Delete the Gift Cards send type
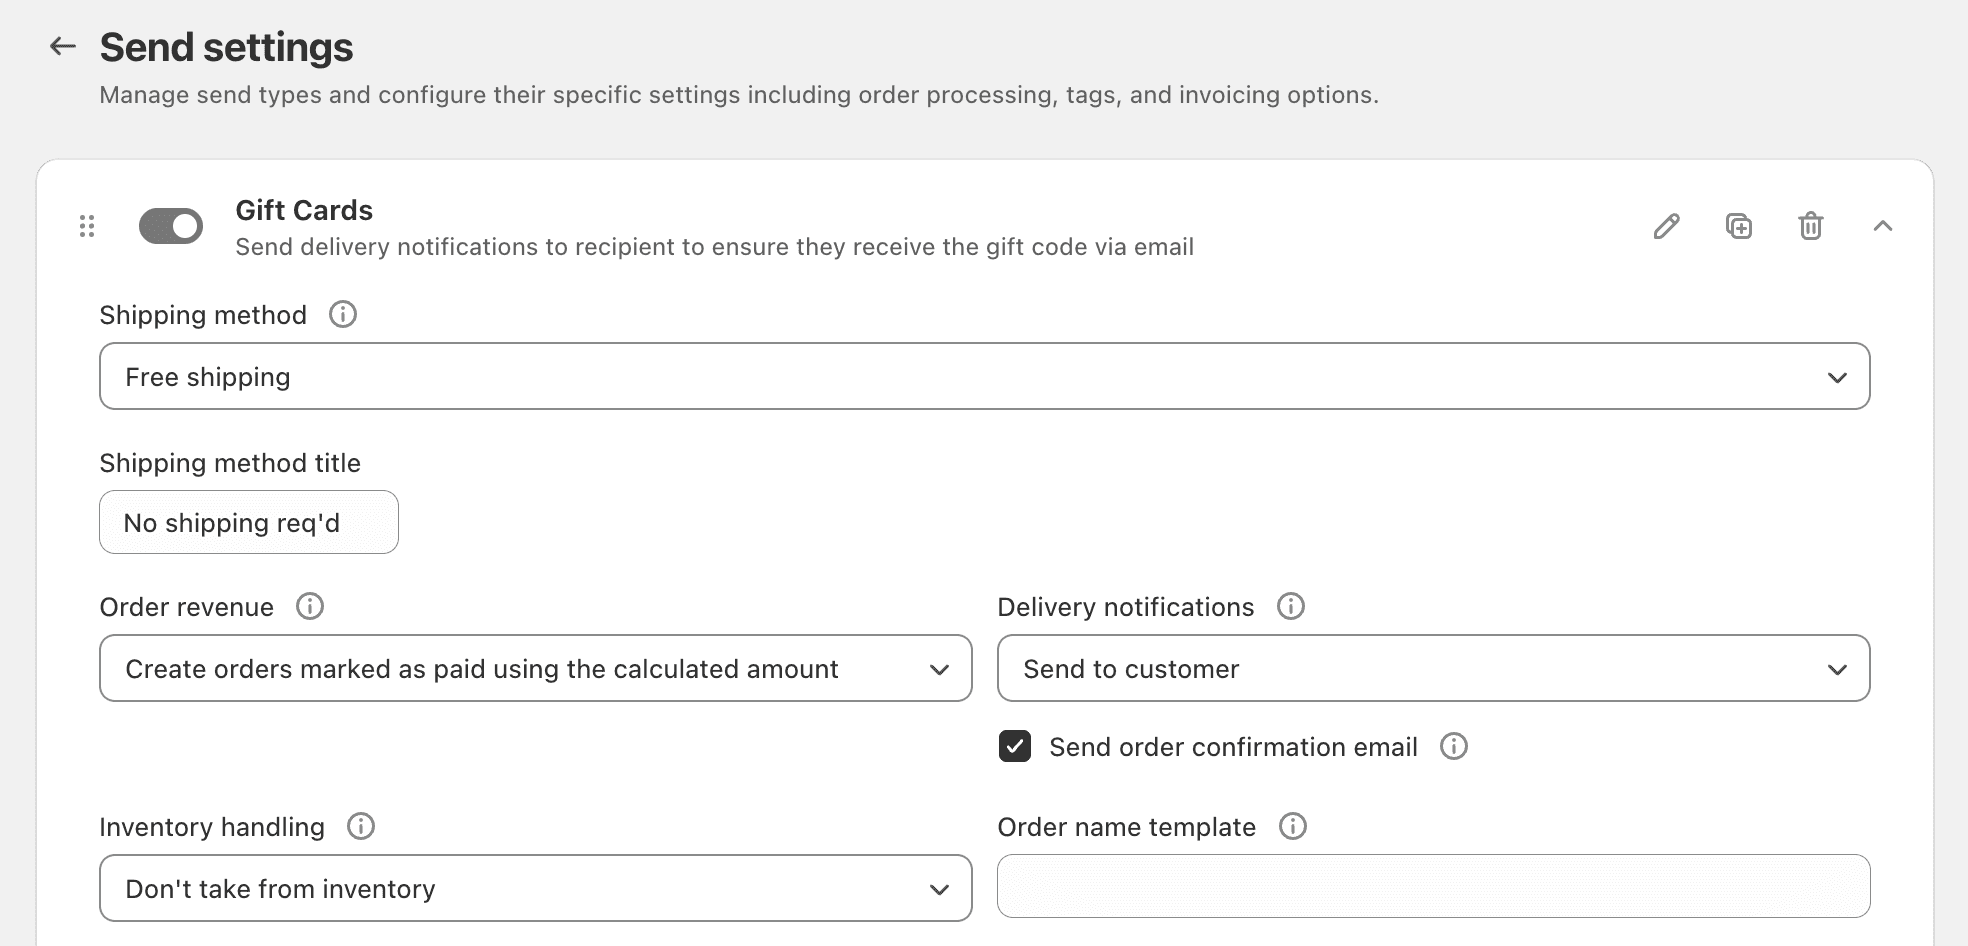The width and height of the screenshot is (1968, 946). (x=1811, y=226)
